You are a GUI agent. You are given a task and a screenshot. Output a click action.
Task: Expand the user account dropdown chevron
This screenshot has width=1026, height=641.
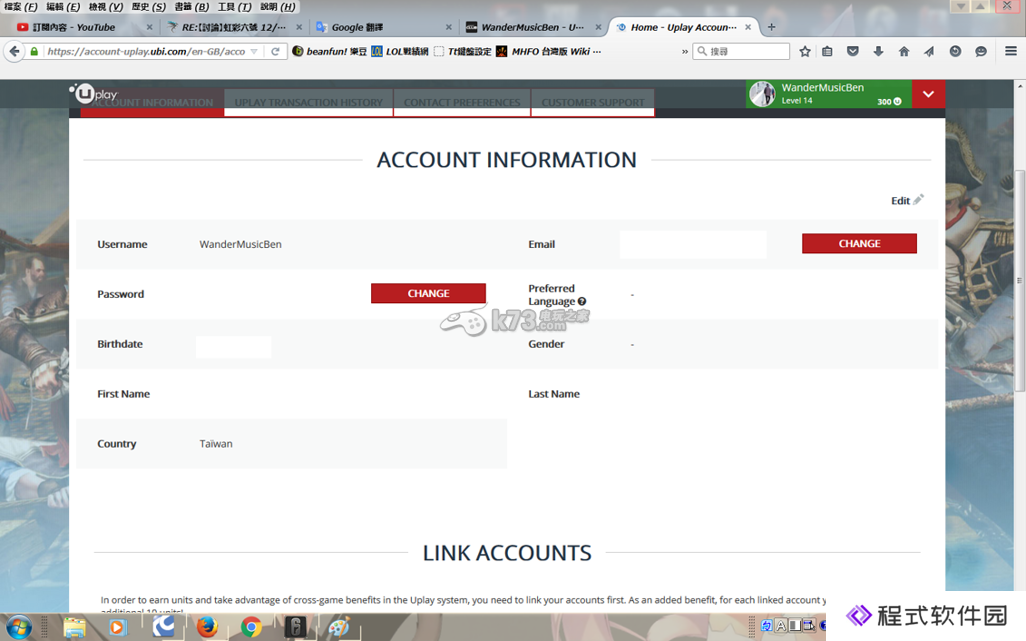(x=929, y=94)
